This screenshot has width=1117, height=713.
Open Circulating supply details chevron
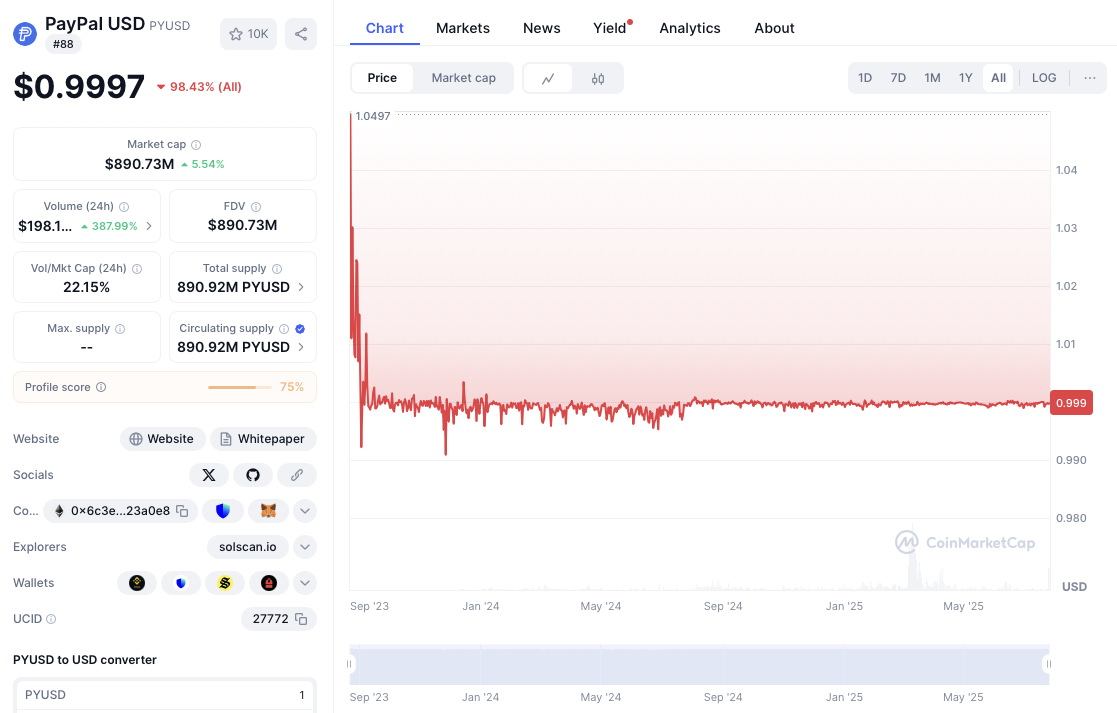(301, 347)
